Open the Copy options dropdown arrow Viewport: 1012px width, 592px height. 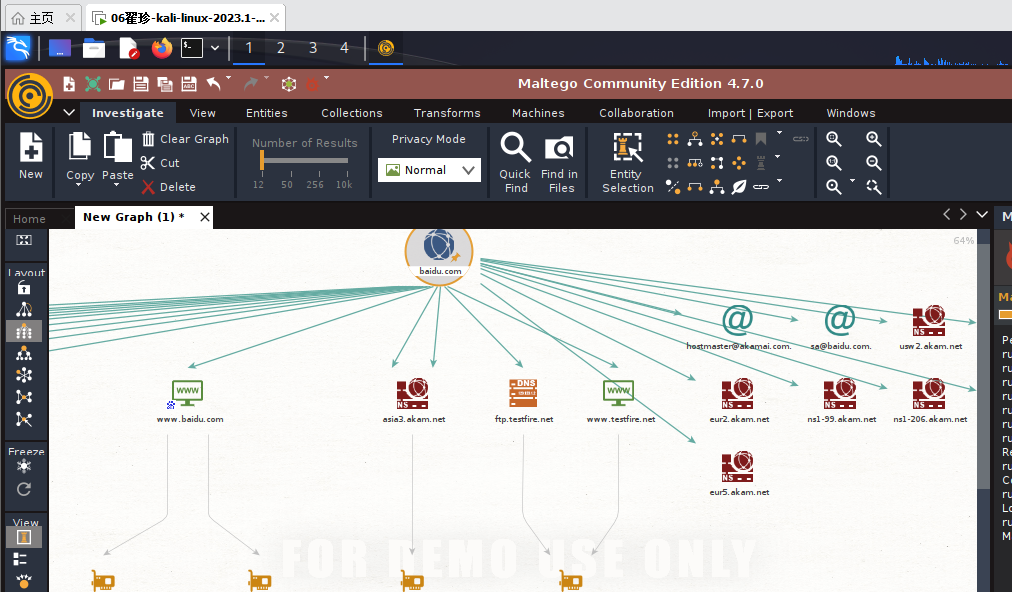coord(79,185)
